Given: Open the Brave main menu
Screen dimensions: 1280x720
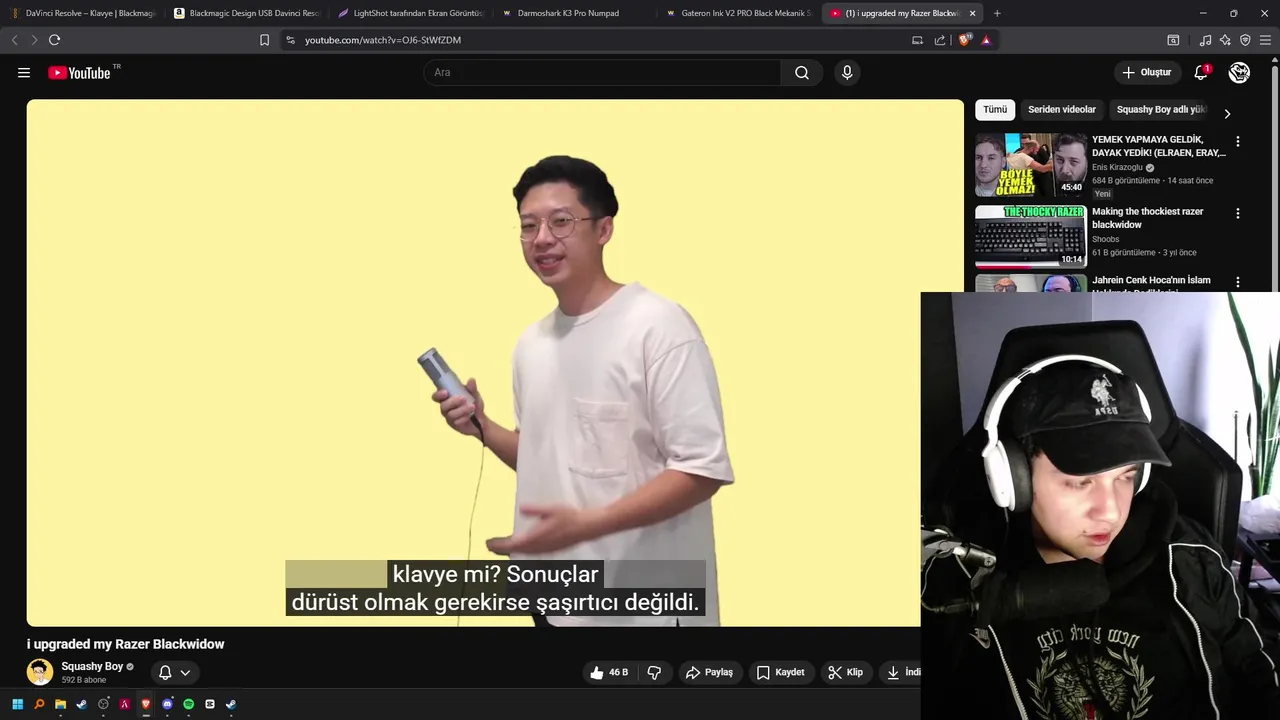Looking at the screenshot, I should coord(1265,40).
